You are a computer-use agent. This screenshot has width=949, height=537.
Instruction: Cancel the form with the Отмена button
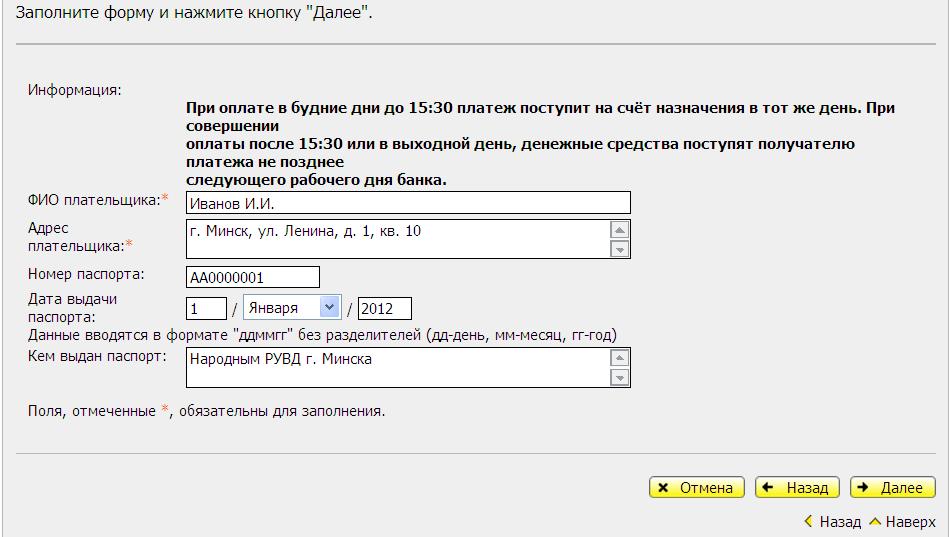click(697, 488)
